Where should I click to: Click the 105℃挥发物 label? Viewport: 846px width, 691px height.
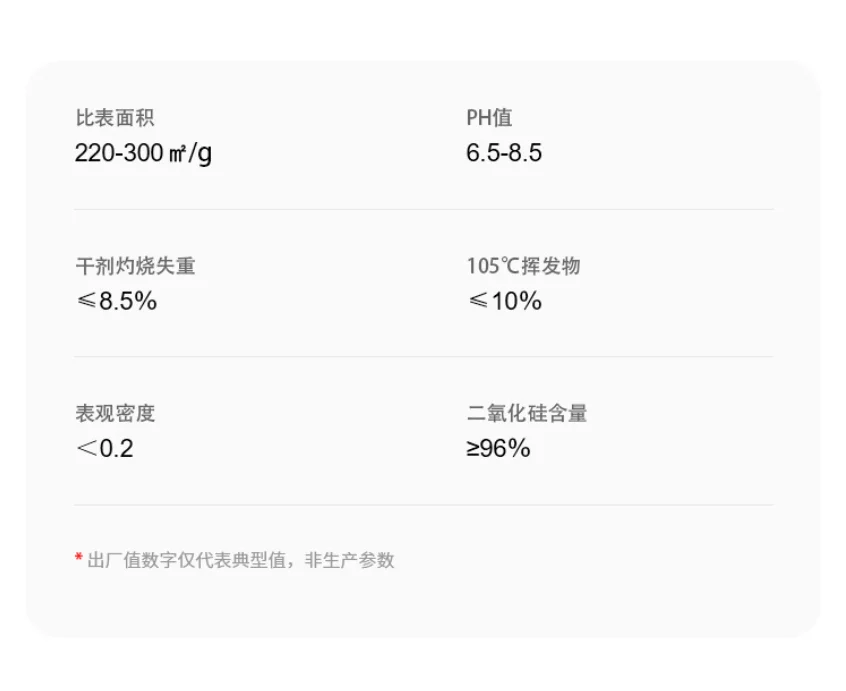point(523,266)
